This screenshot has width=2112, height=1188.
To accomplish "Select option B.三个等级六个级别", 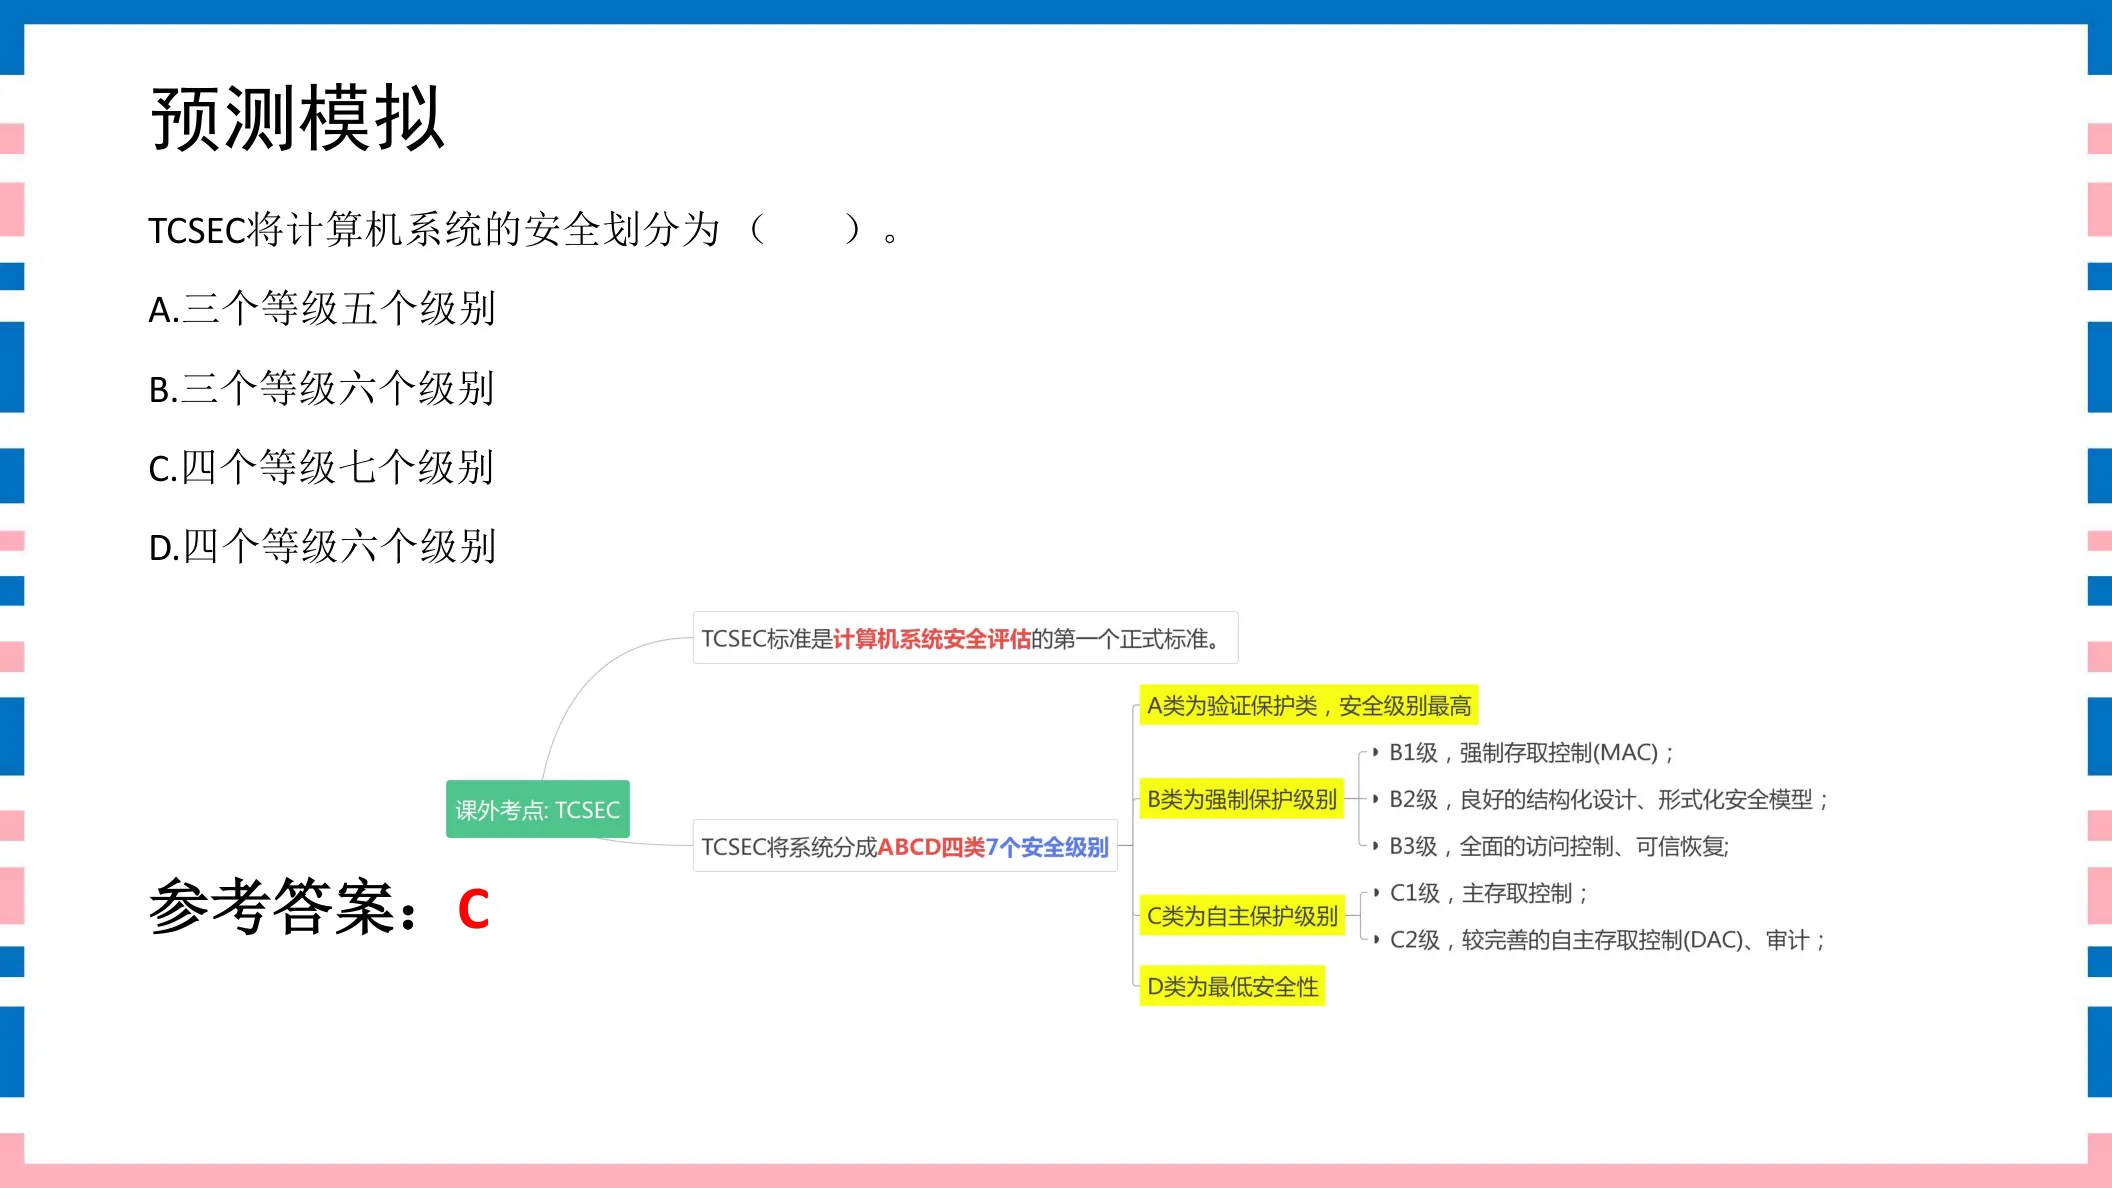I will tap(322, 388).
